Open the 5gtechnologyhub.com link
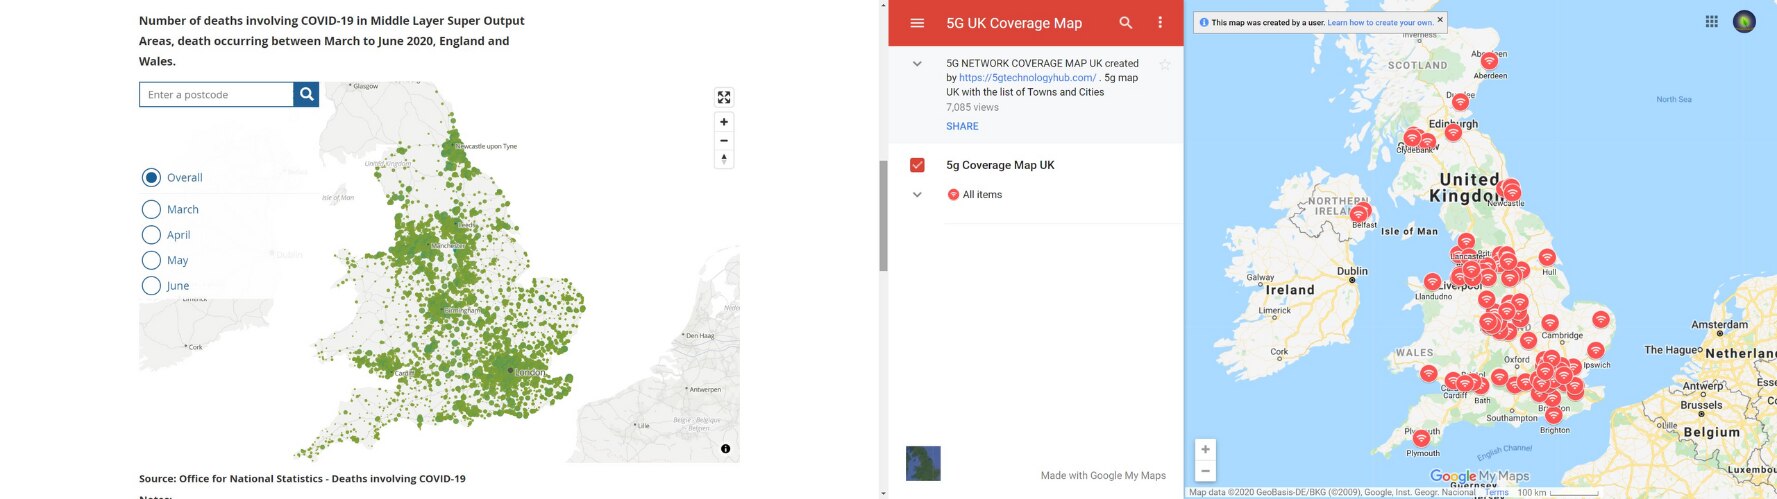The height and width of the screenshot is (499, 1777). point(1027,77)
